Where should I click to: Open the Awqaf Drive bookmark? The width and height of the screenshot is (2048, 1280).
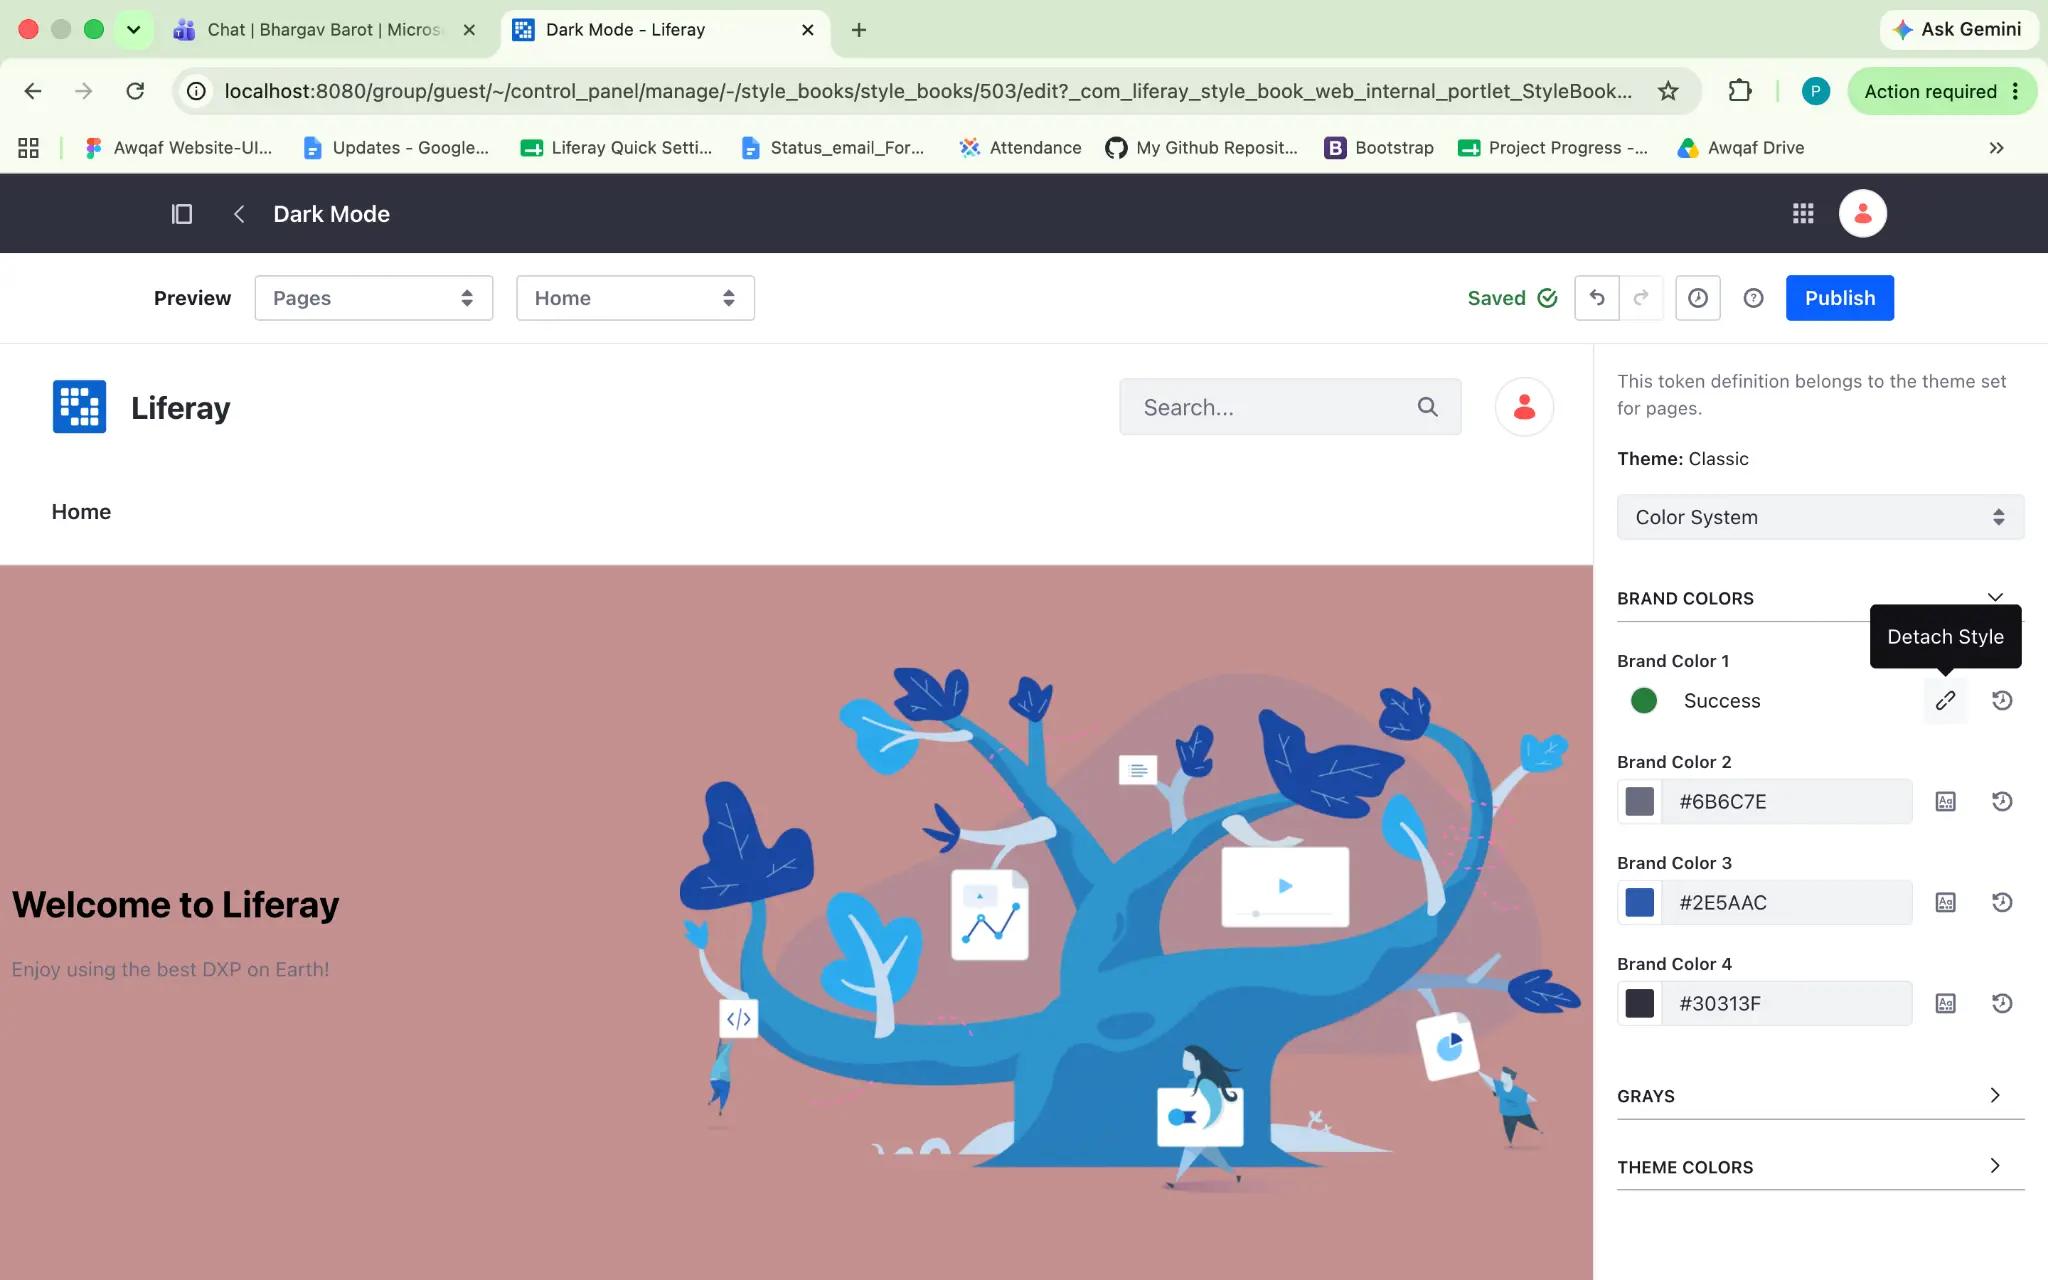pos(1741,148)
